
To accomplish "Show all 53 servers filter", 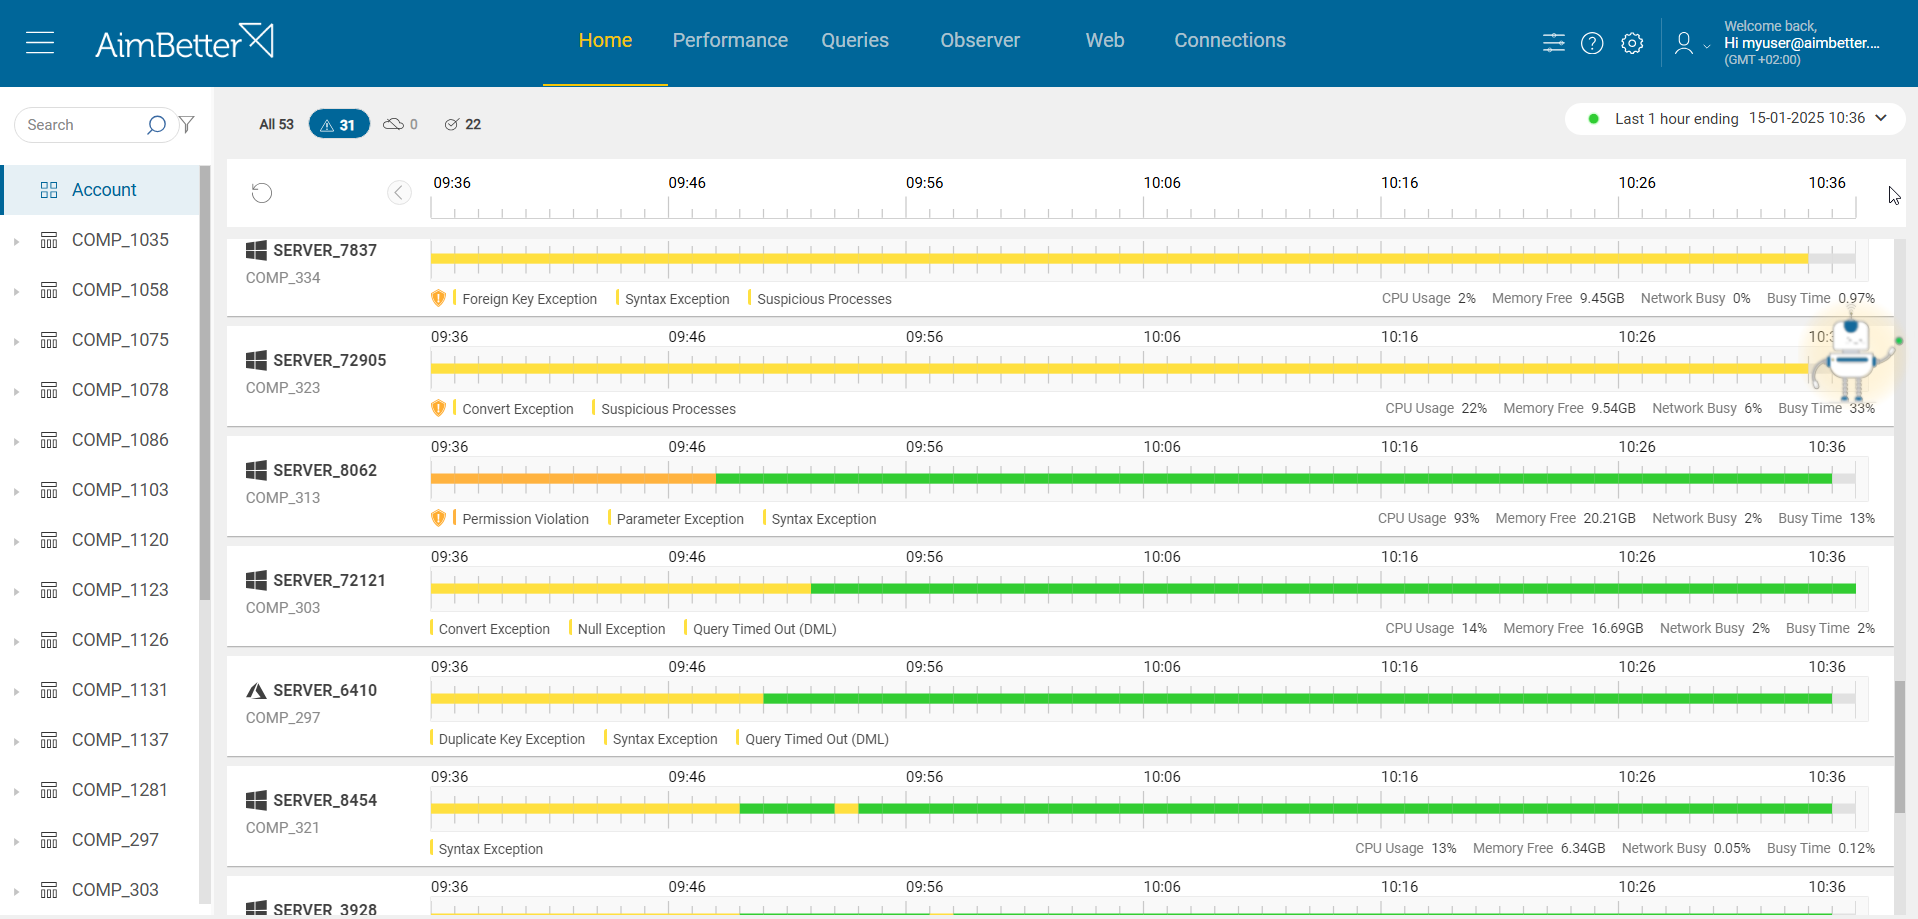I will pyautogui.click(x=276, y=124).
